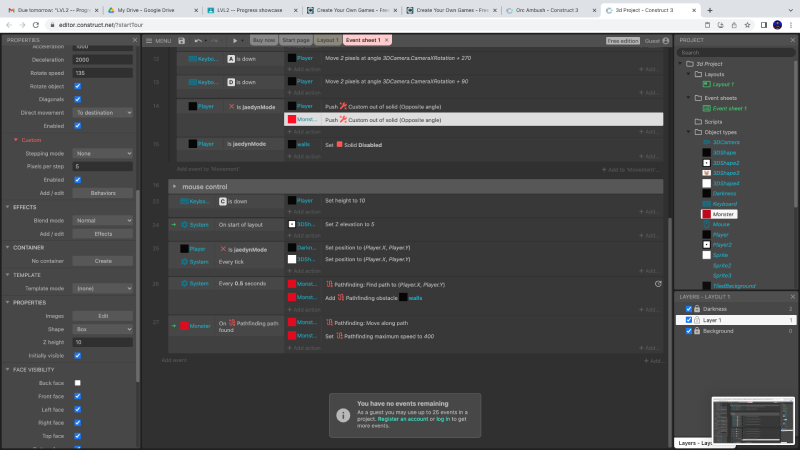800x450 pixels.
Task: Toggle Darkness layer visibility checkbox
Action: tap(689, 308)
